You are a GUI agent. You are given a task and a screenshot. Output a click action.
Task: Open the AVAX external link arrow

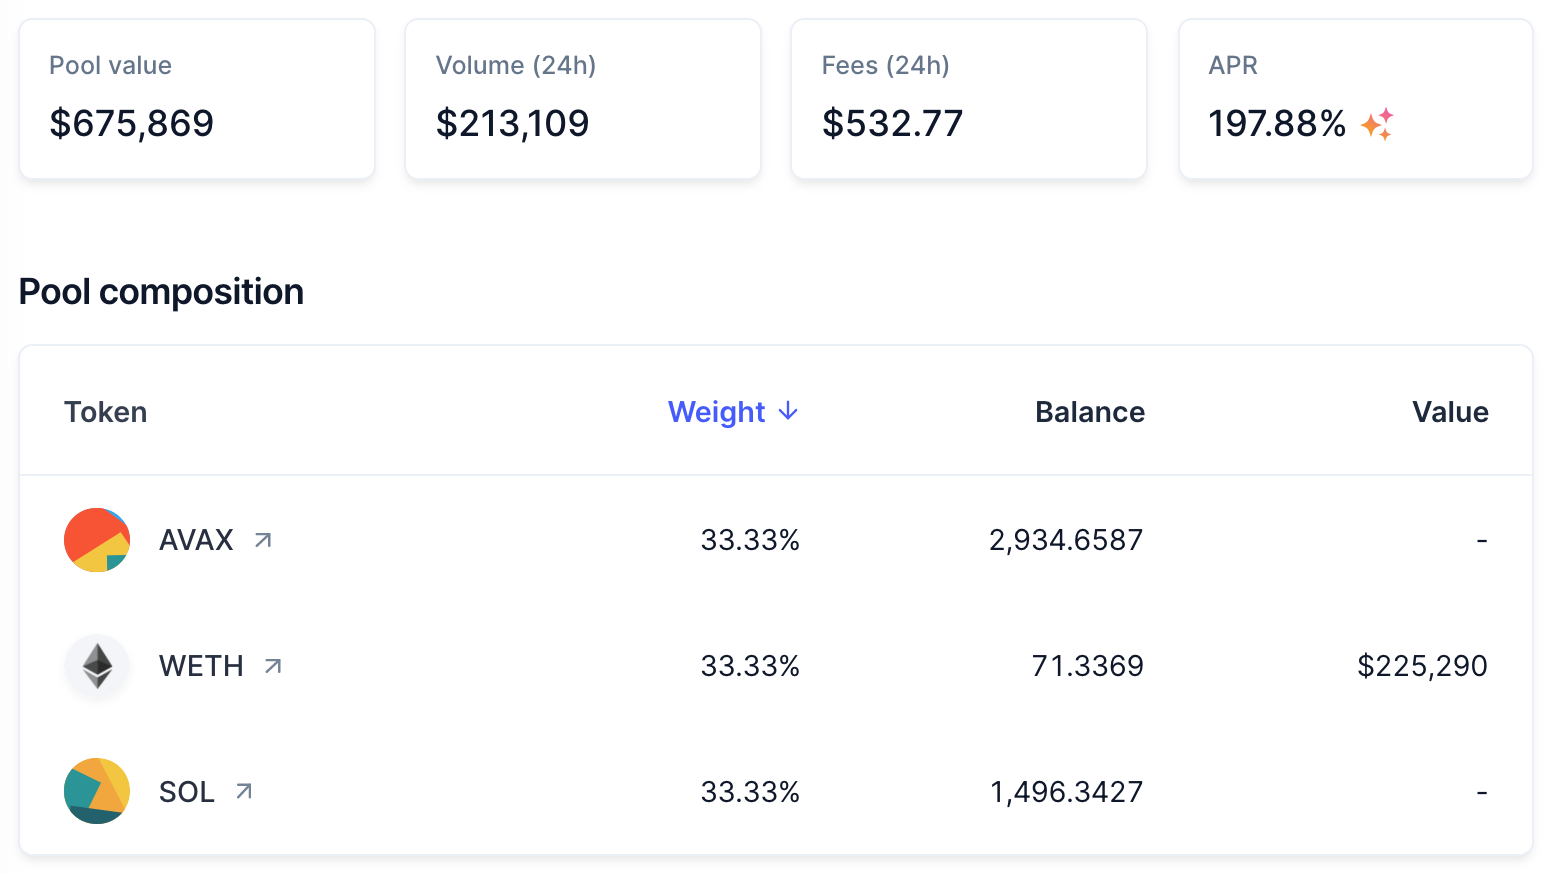[263, 540]
